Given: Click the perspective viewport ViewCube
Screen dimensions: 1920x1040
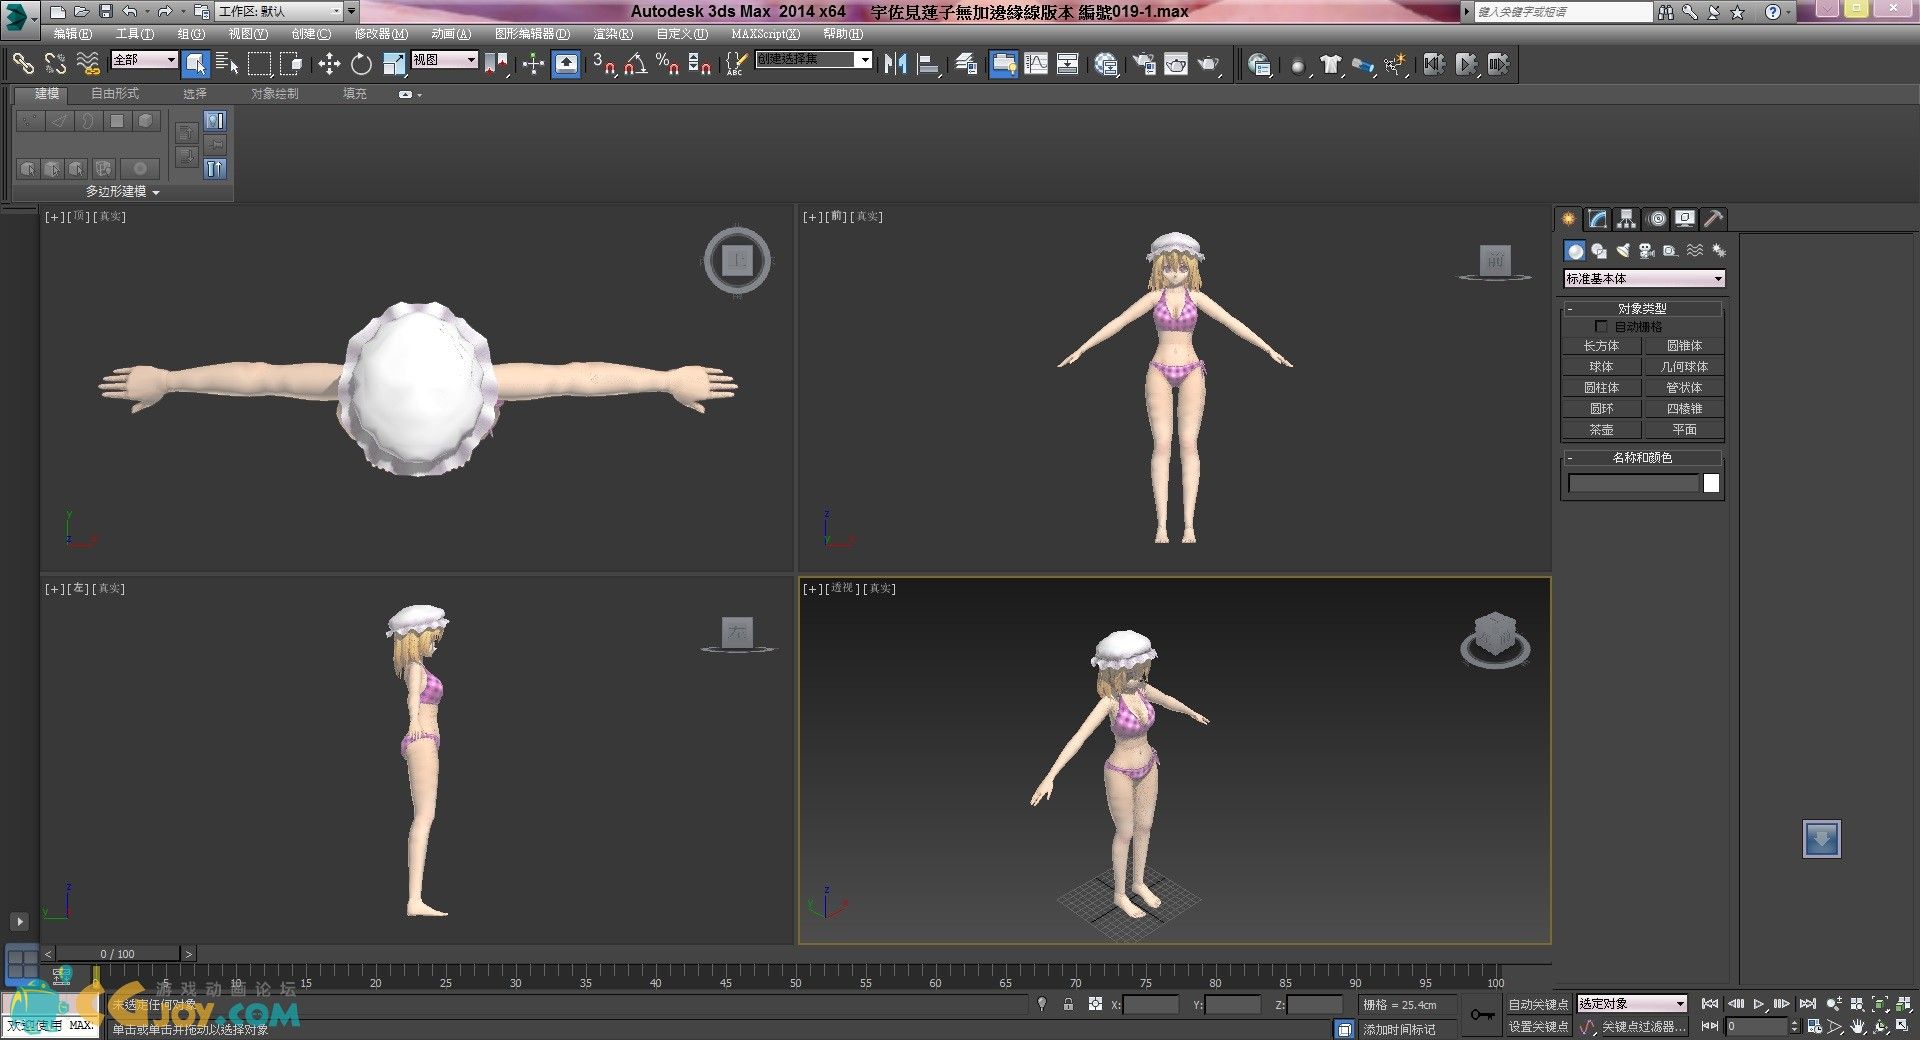Looking at the screenshot, I should pos(1495,639).
